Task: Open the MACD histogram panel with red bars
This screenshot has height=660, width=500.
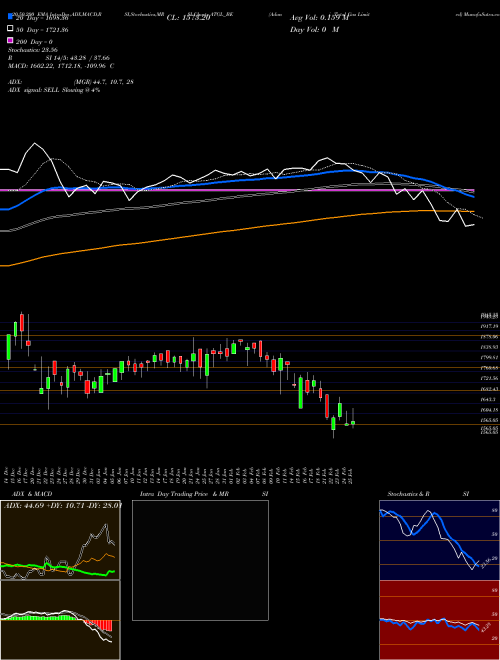Action: tap(60, 620)
